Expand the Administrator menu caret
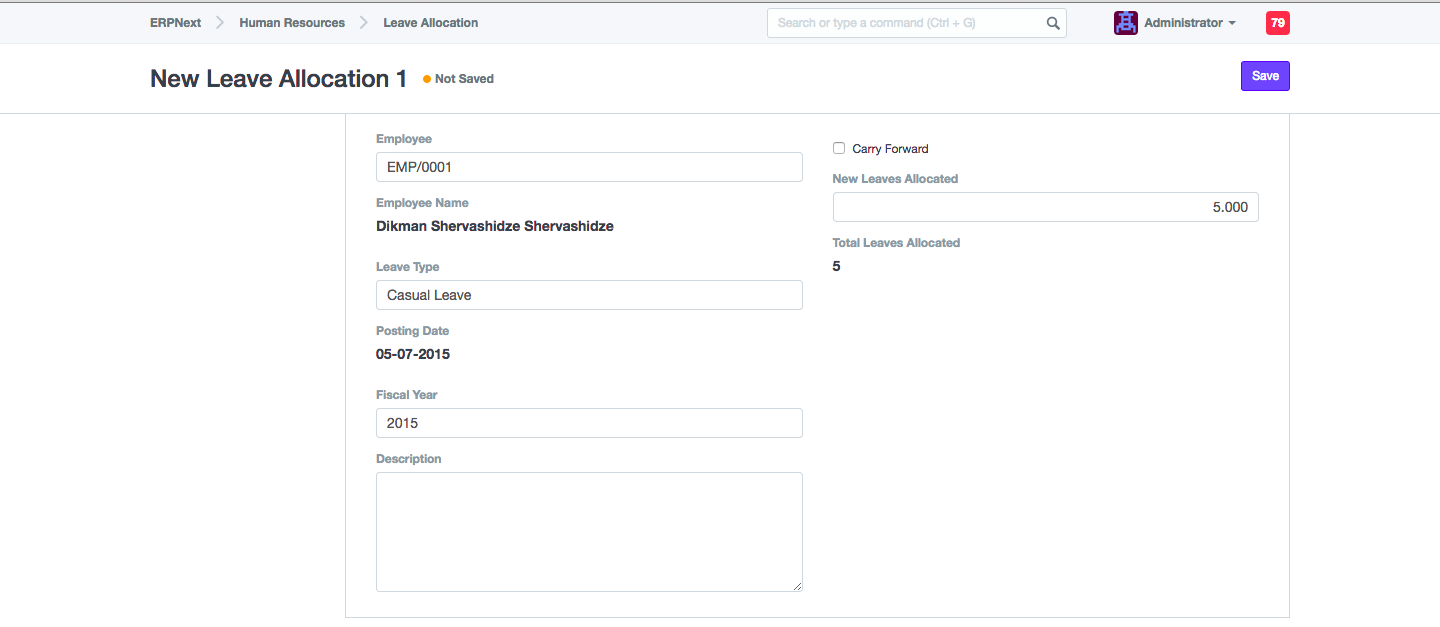 click(x=1232, y=23)
